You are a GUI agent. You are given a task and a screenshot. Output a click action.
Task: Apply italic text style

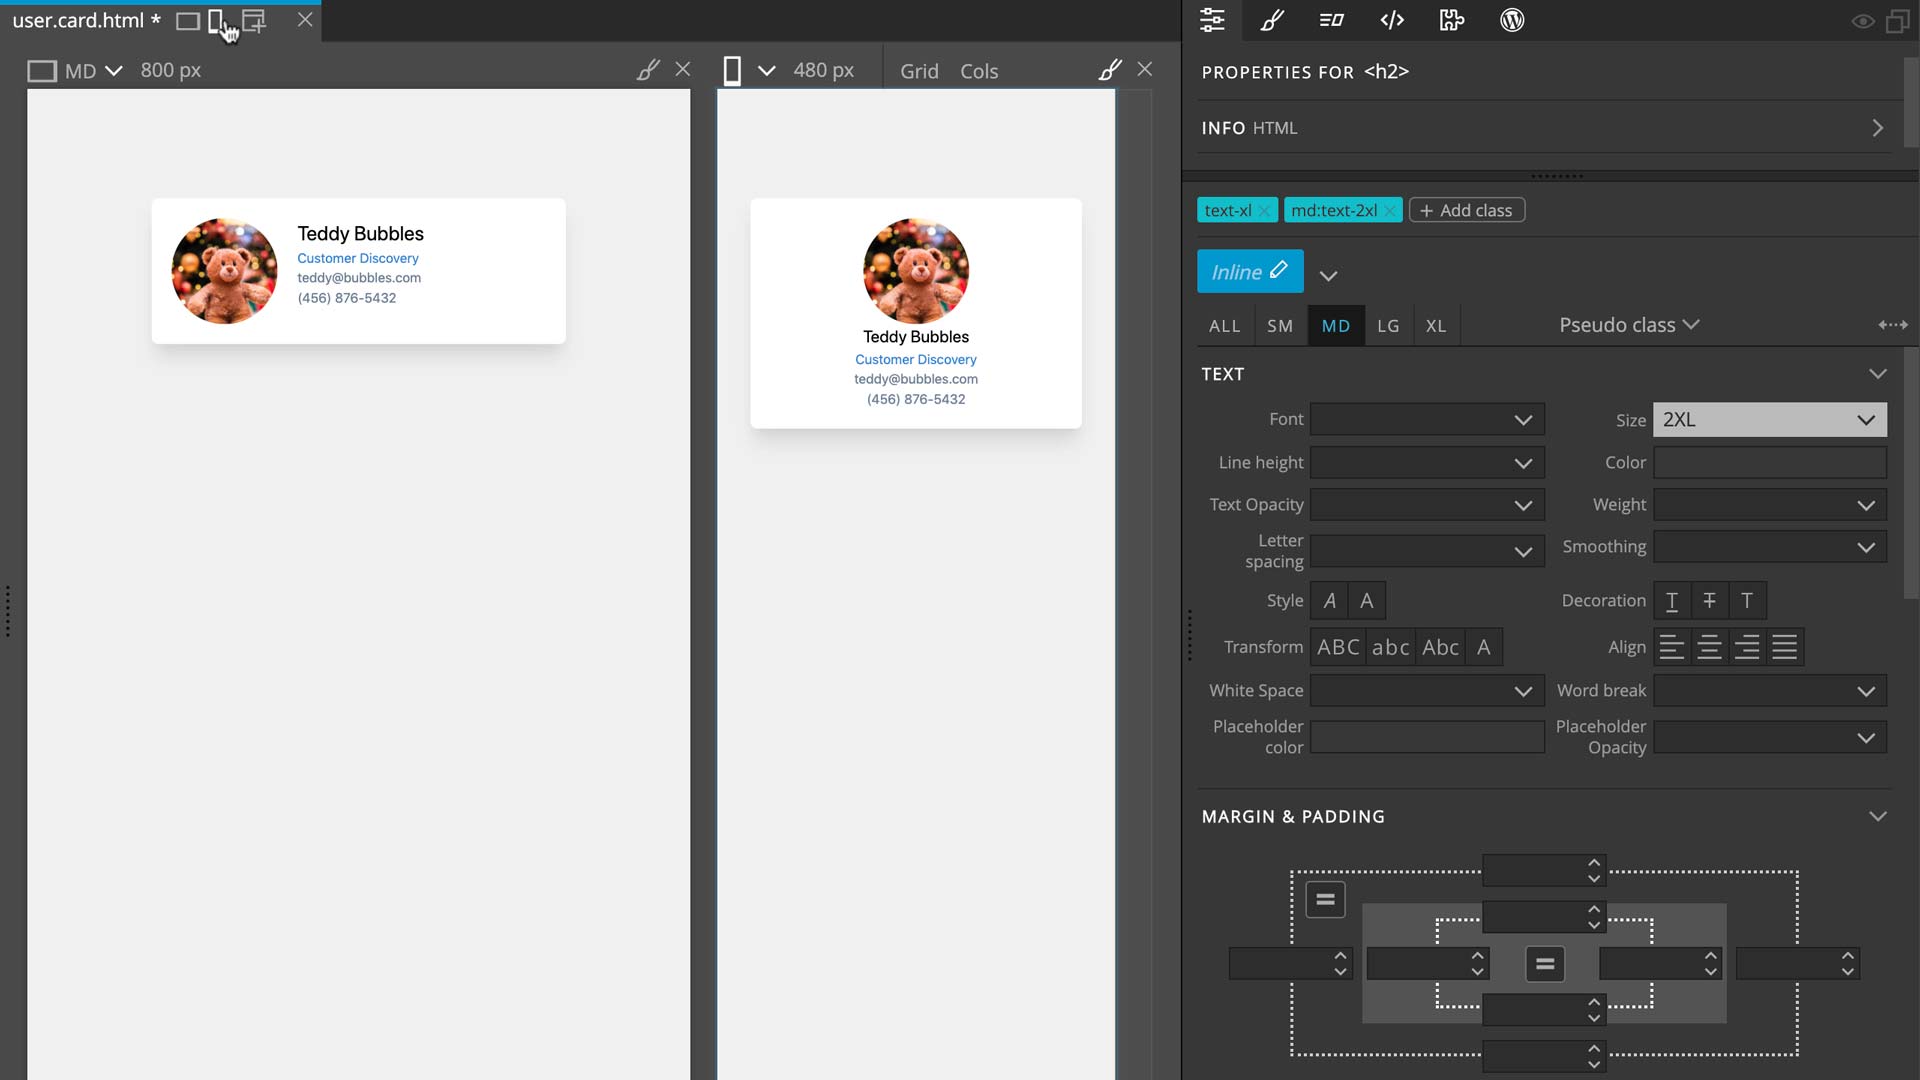1329,601
